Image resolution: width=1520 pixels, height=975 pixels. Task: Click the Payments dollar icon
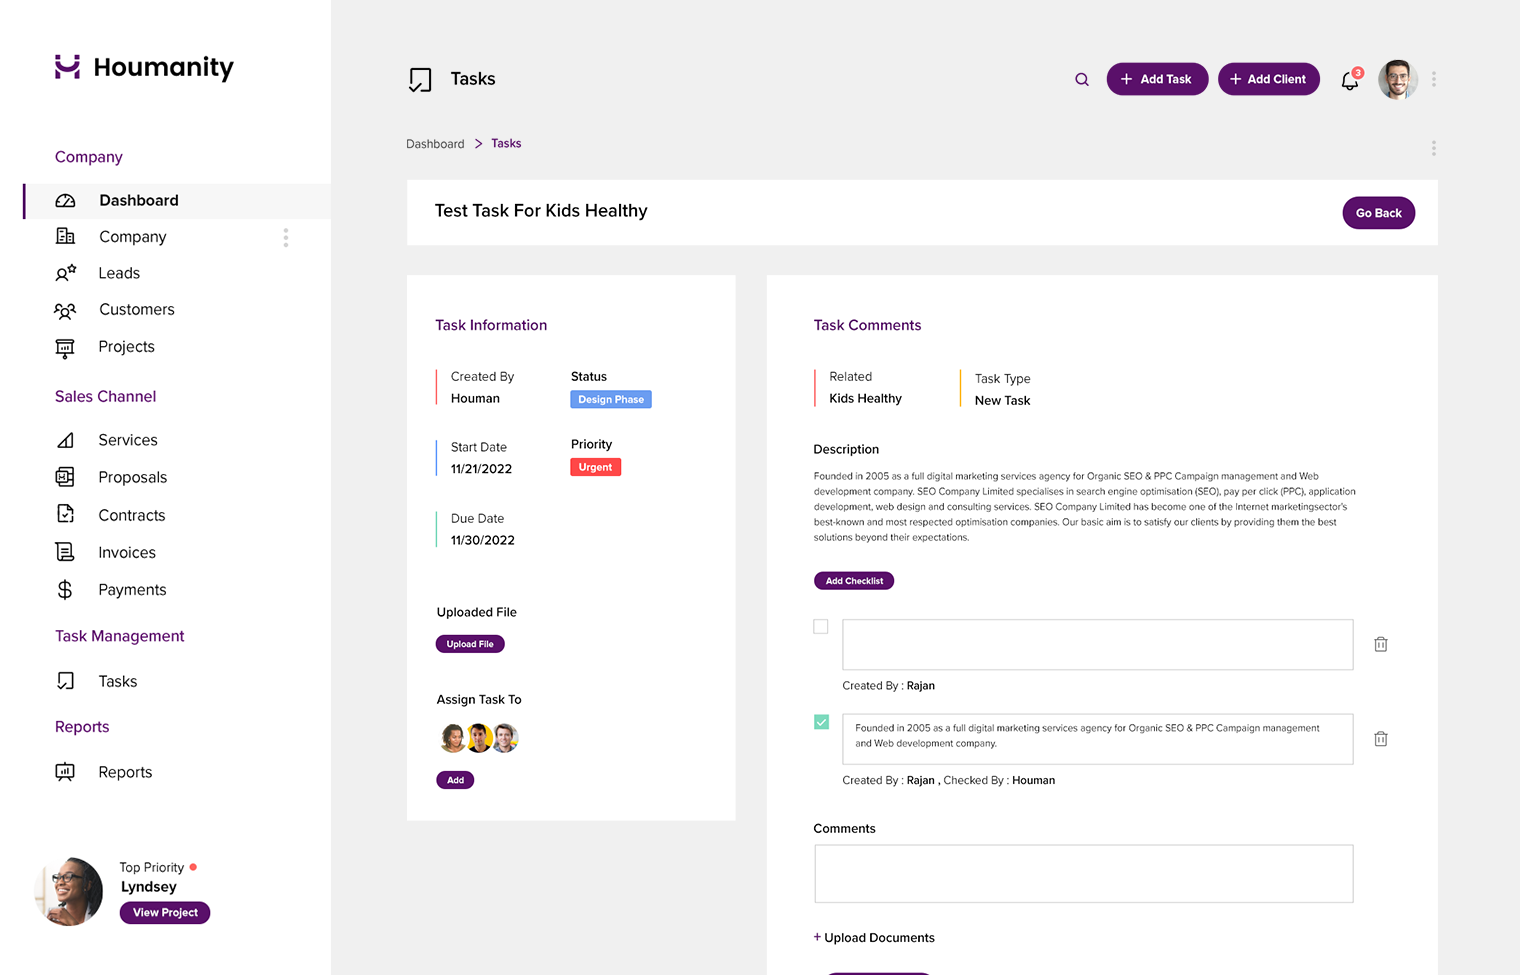65,590
